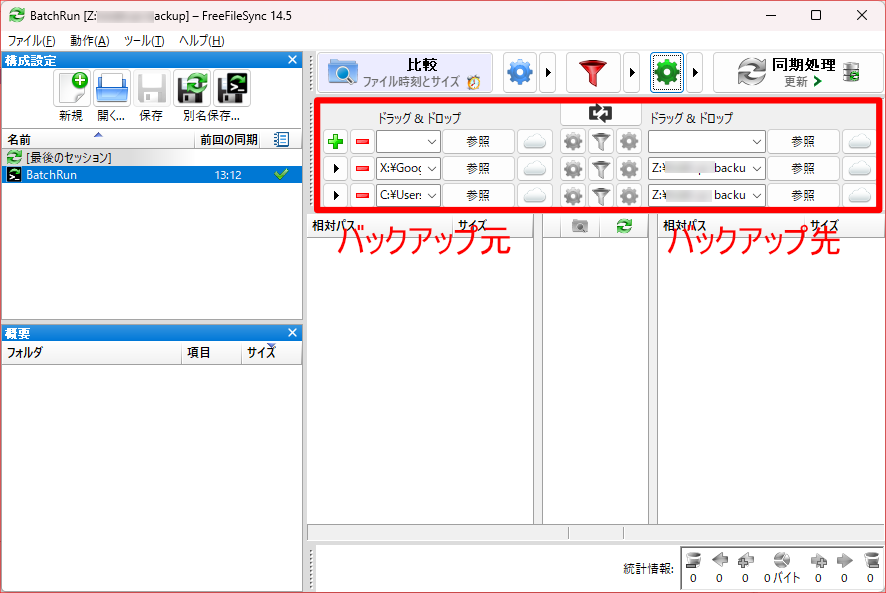886x593 pixels.
Task: Click the 比較 (Compare) button
Action: pyautogui.click(x=405, y=73)
